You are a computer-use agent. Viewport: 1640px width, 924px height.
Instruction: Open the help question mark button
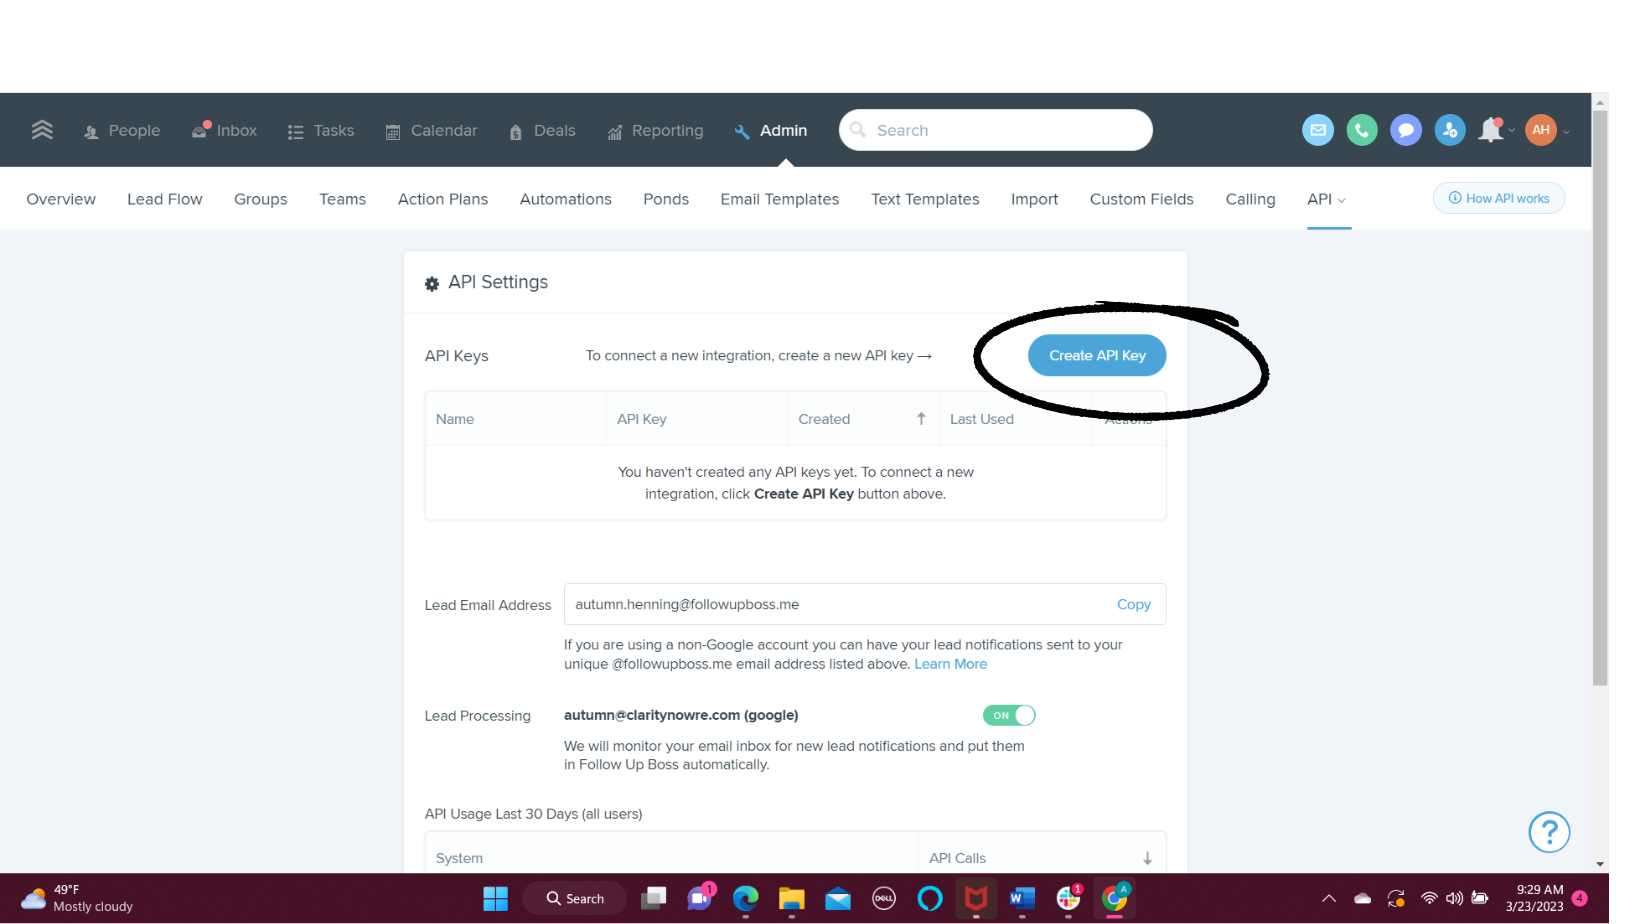[1549, 832]
